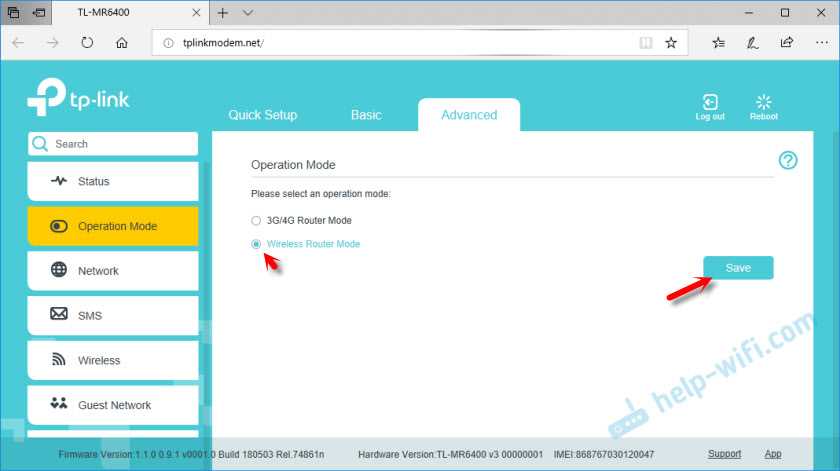Open the Wireless sidebar menu
This screenshot has width=840, height=471.
113,360
